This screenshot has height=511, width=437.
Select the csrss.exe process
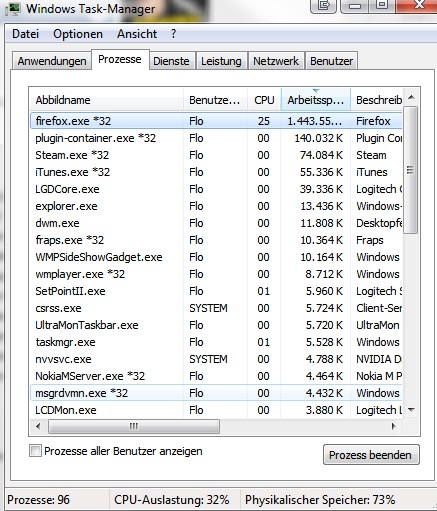(216, 308)
